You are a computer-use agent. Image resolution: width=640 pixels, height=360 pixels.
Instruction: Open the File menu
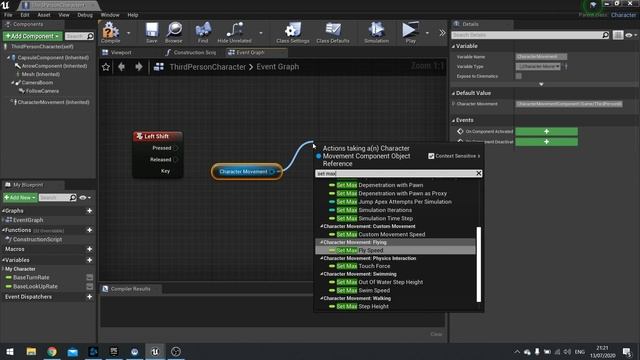8,15
